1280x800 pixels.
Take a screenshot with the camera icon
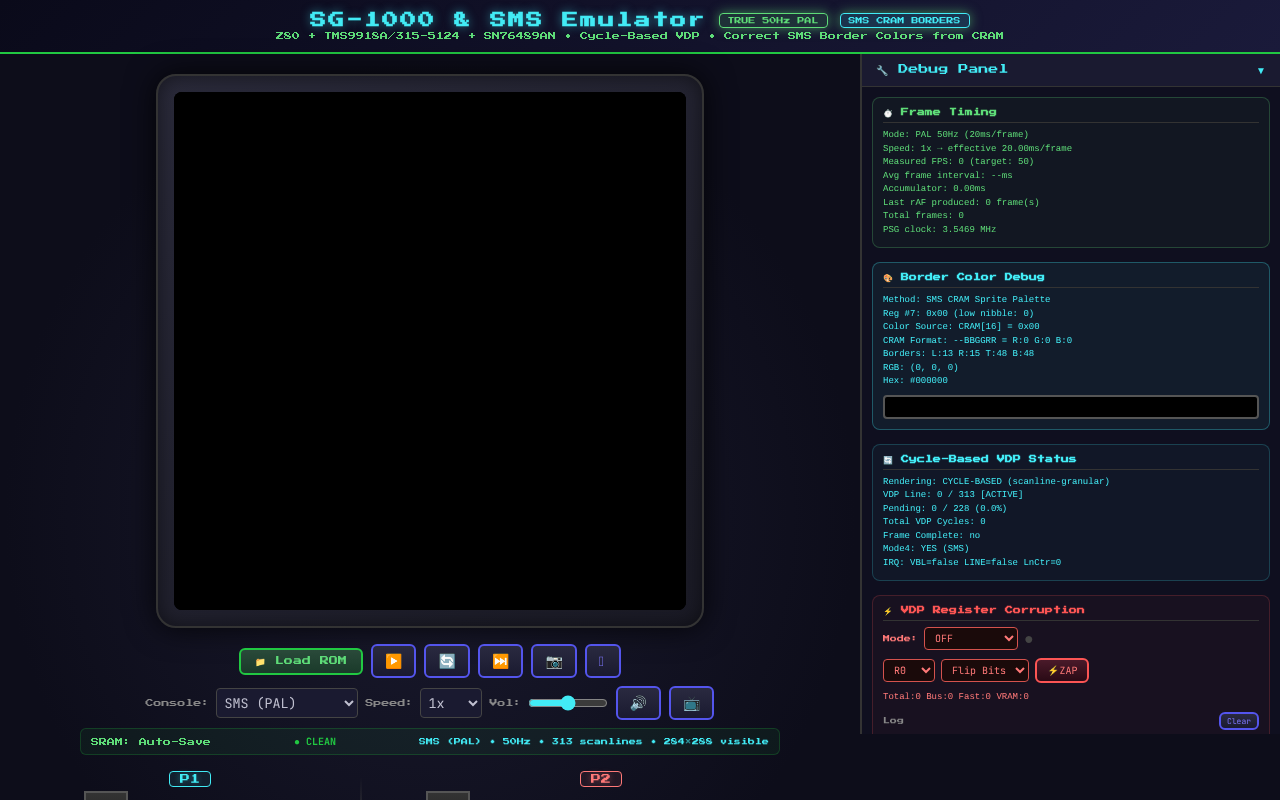[x=554, y=661]
